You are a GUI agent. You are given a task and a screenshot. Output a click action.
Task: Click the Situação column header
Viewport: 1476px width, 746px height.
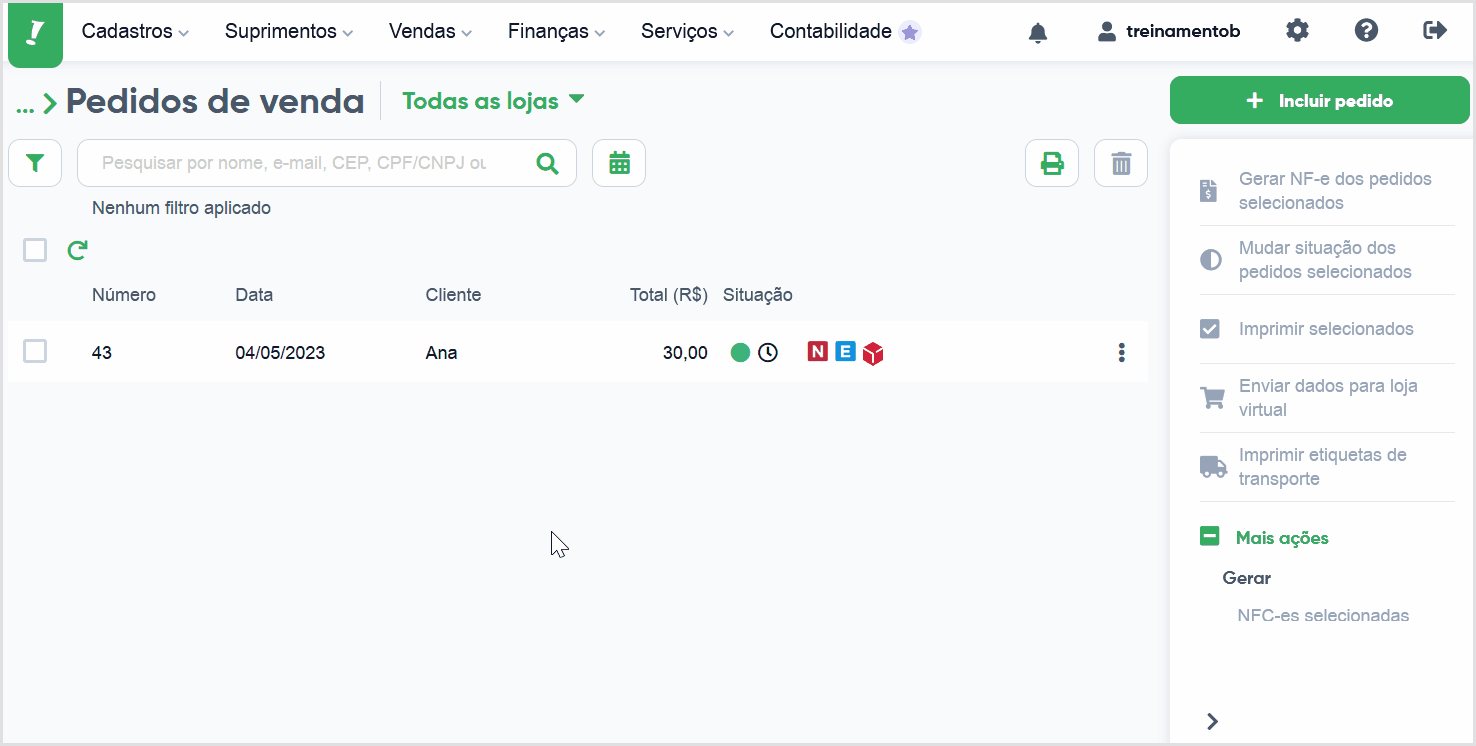(758, 295)
